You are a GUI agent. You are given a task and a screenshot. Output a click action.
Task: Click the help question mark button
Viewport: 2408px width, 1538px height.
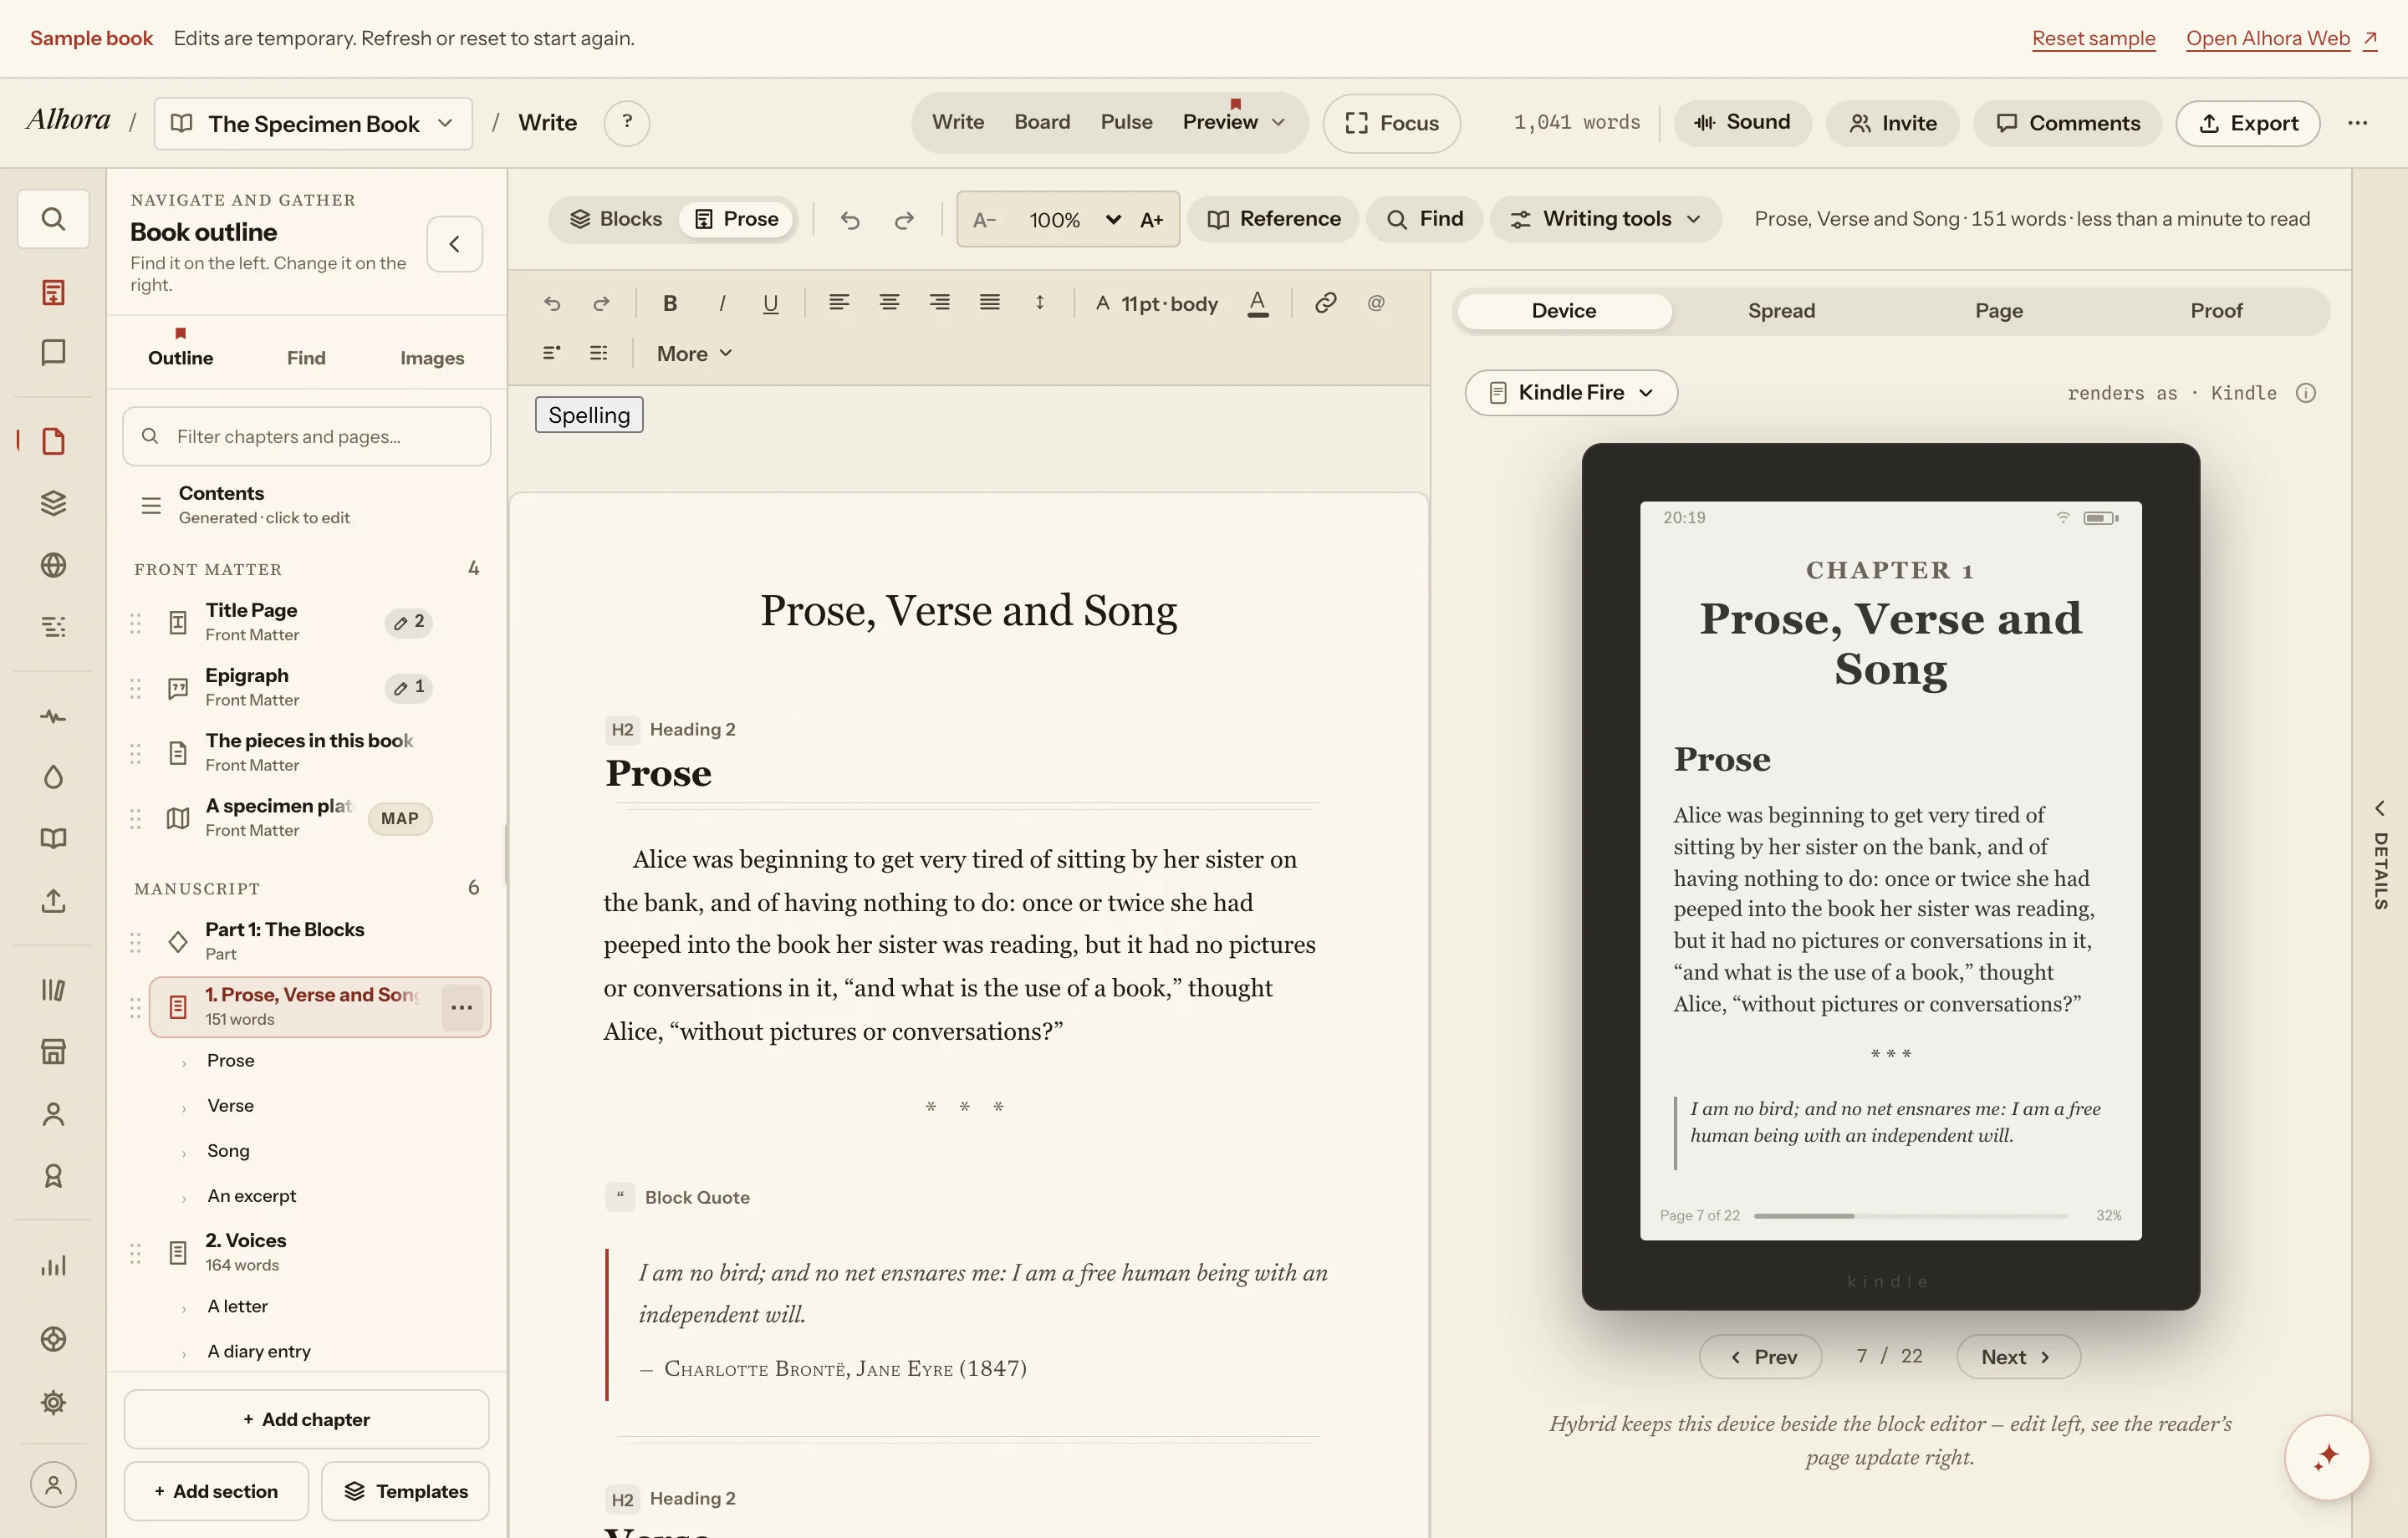pyautogui.click(x=627, y=123)
